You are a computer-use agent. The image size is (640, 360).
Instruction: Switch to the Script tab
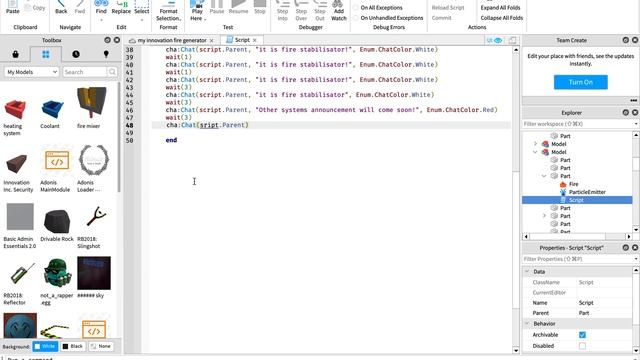(242, 40)
